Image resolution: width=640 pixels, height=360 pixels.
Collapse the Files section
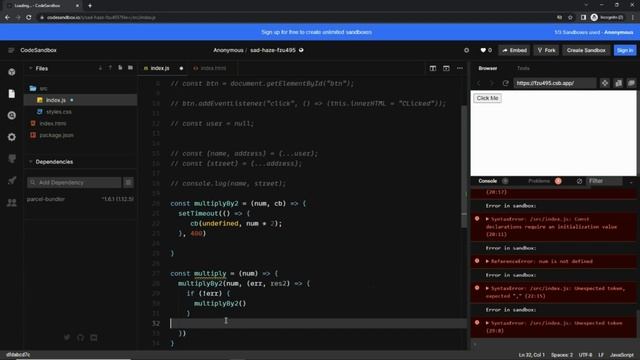31,68
